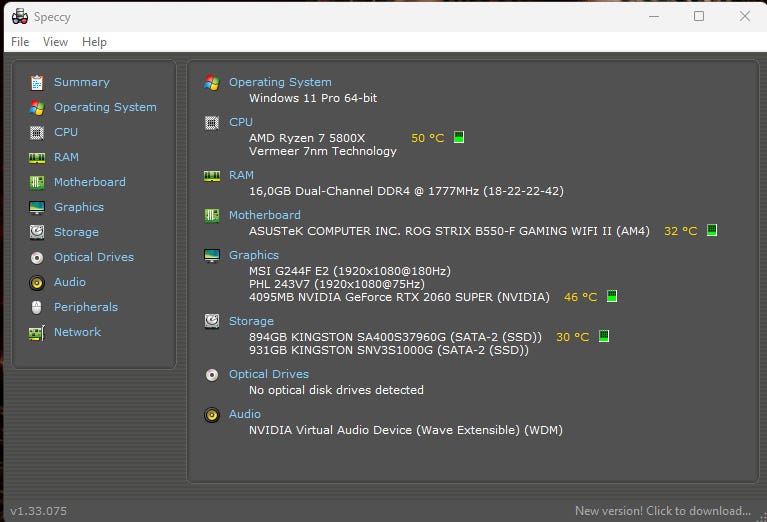The width and height of the screenshot is (767, 522).
Task: Click the Windows flag icon in summary panel
Action: pyautogui.click(x=212, y=83)
